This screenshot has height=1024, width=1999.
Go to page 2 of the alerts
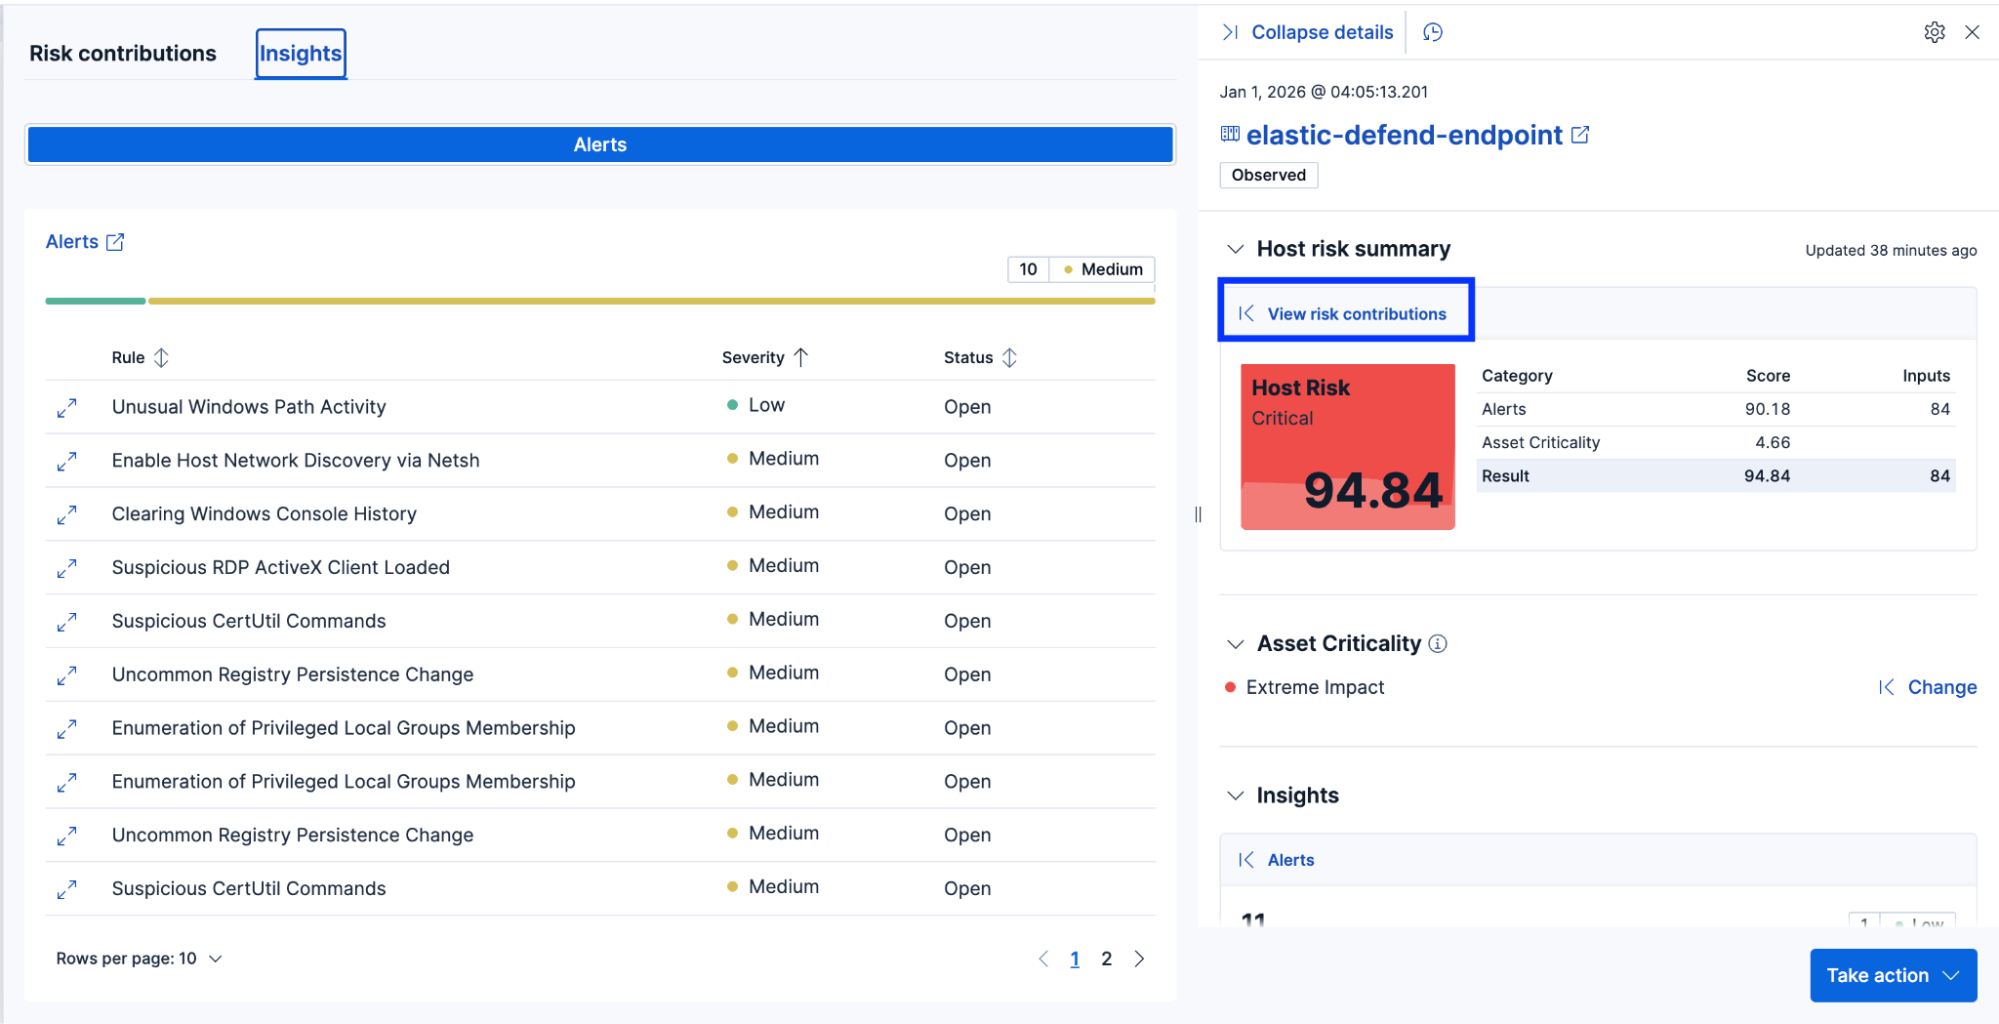(1106, 959)
